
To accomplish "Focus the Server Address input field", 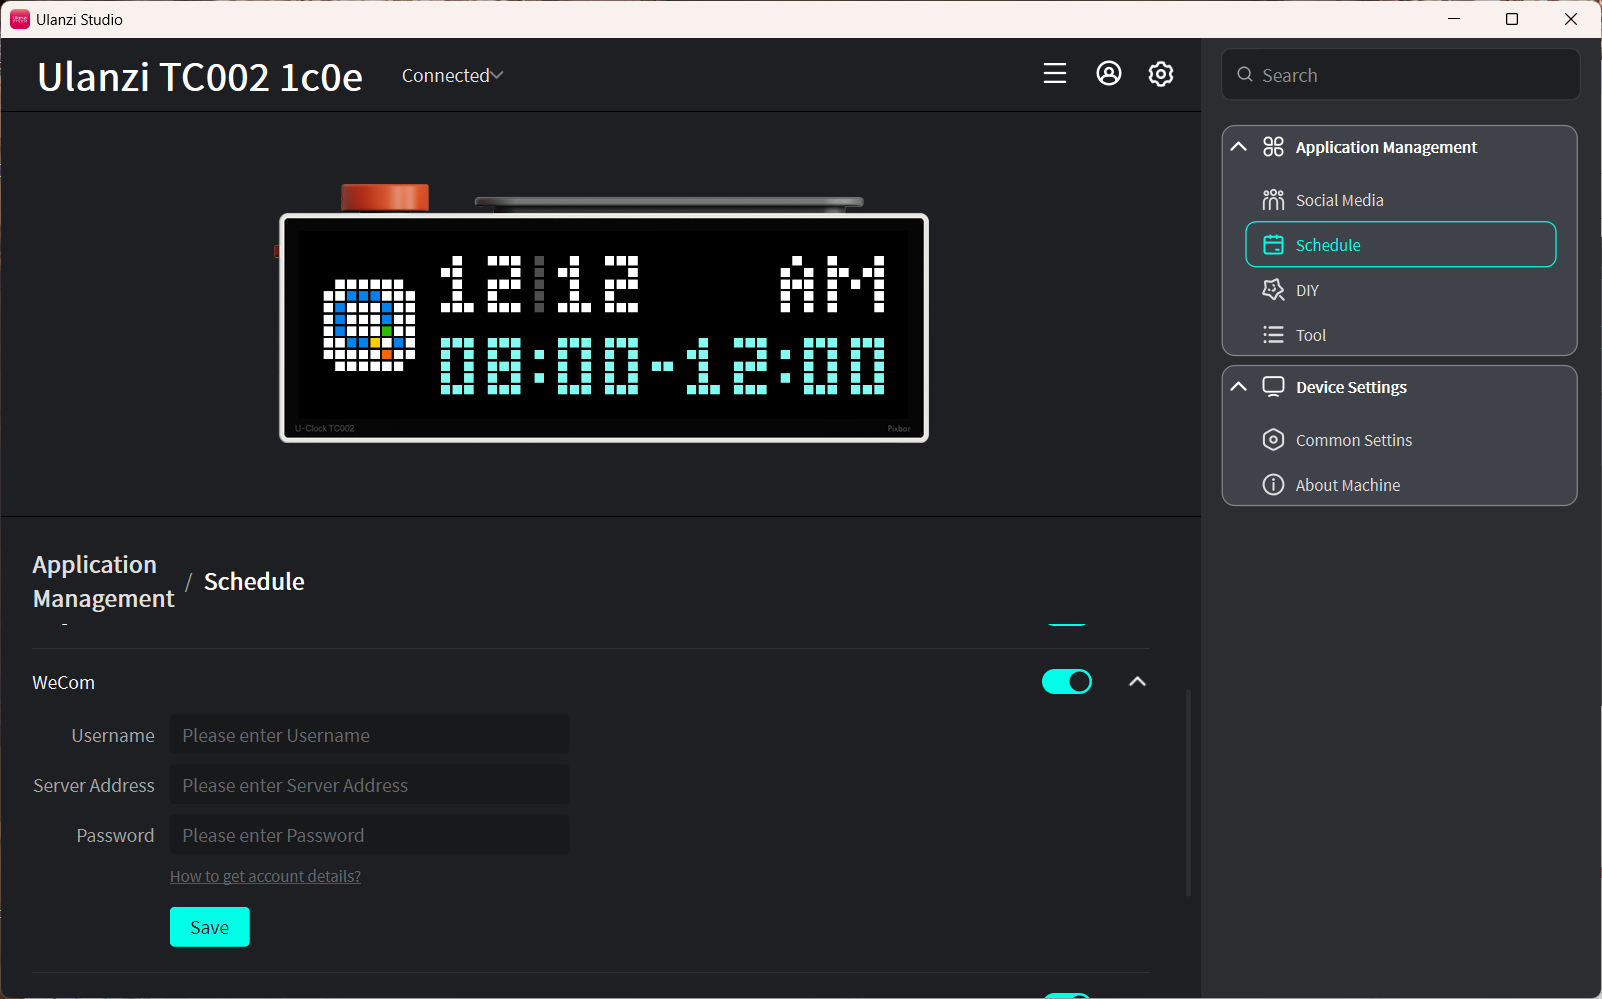I will point(369,785).
